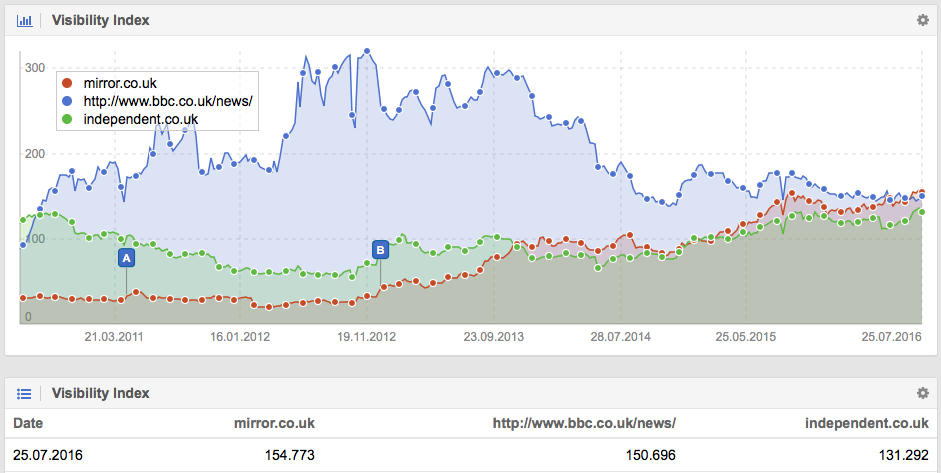Click x-axis label 19.11.2012
The image size is (941, 473).
click(366, 337)
